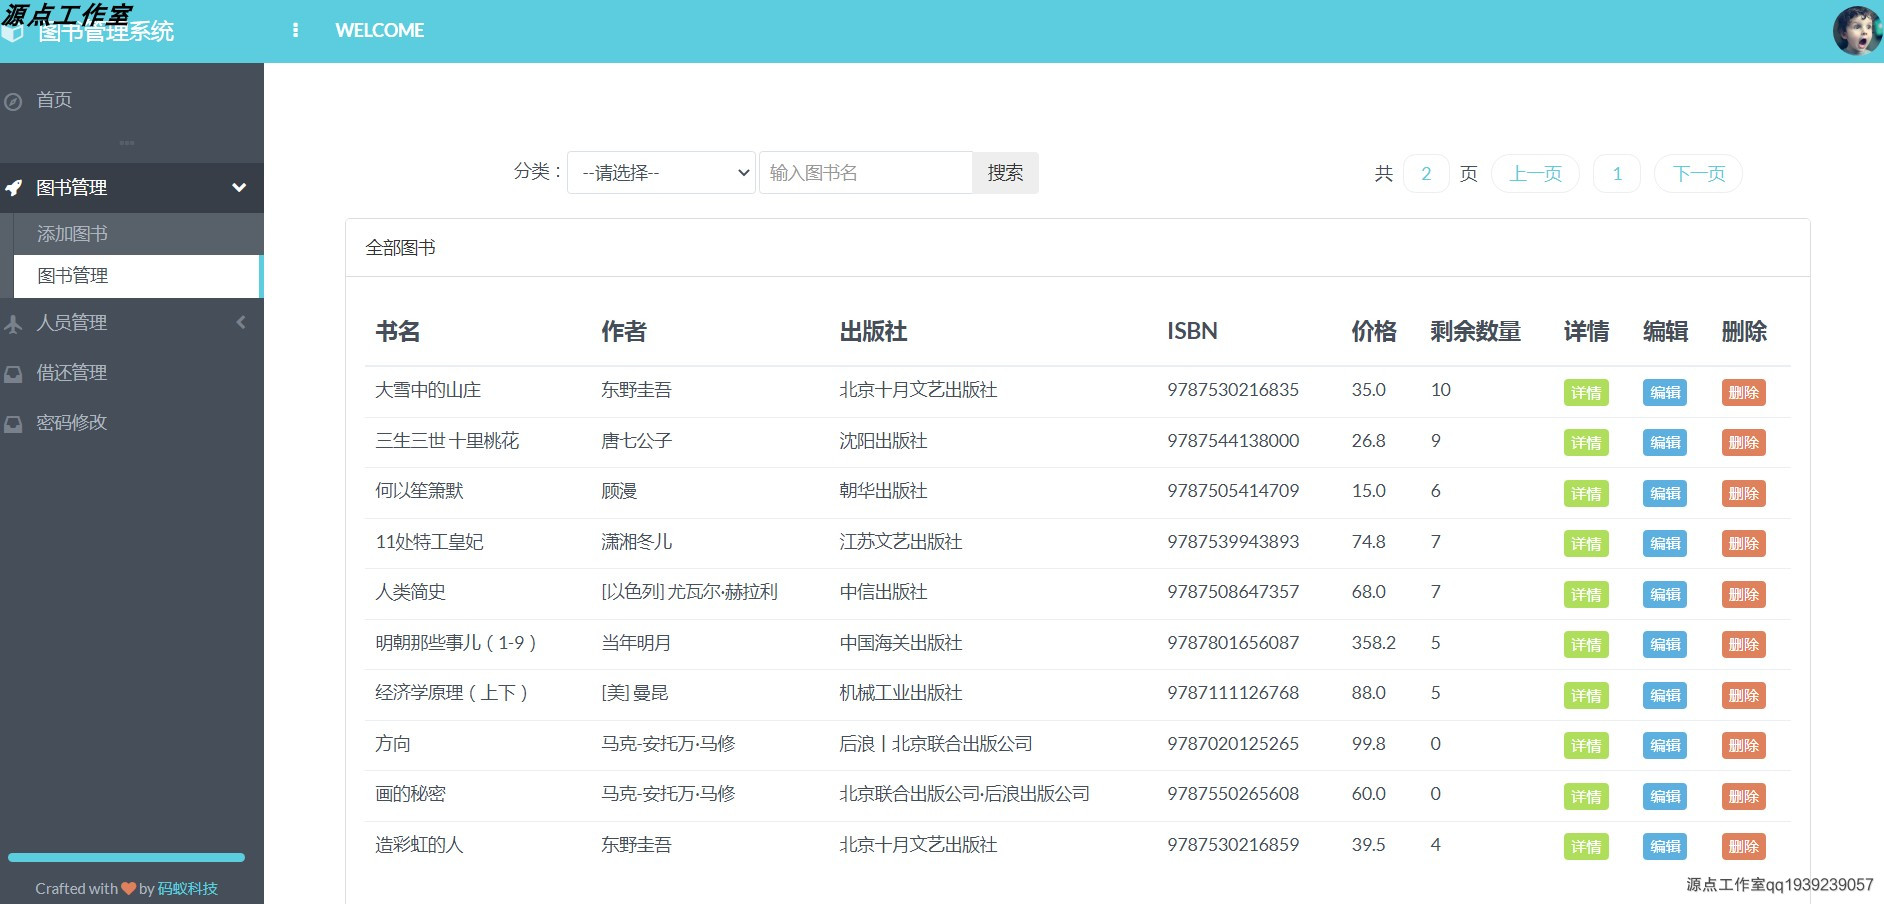Viewport: 1884px width, 904px height.
Task: Click the home icon beside 首页
Action: [11, 100]
